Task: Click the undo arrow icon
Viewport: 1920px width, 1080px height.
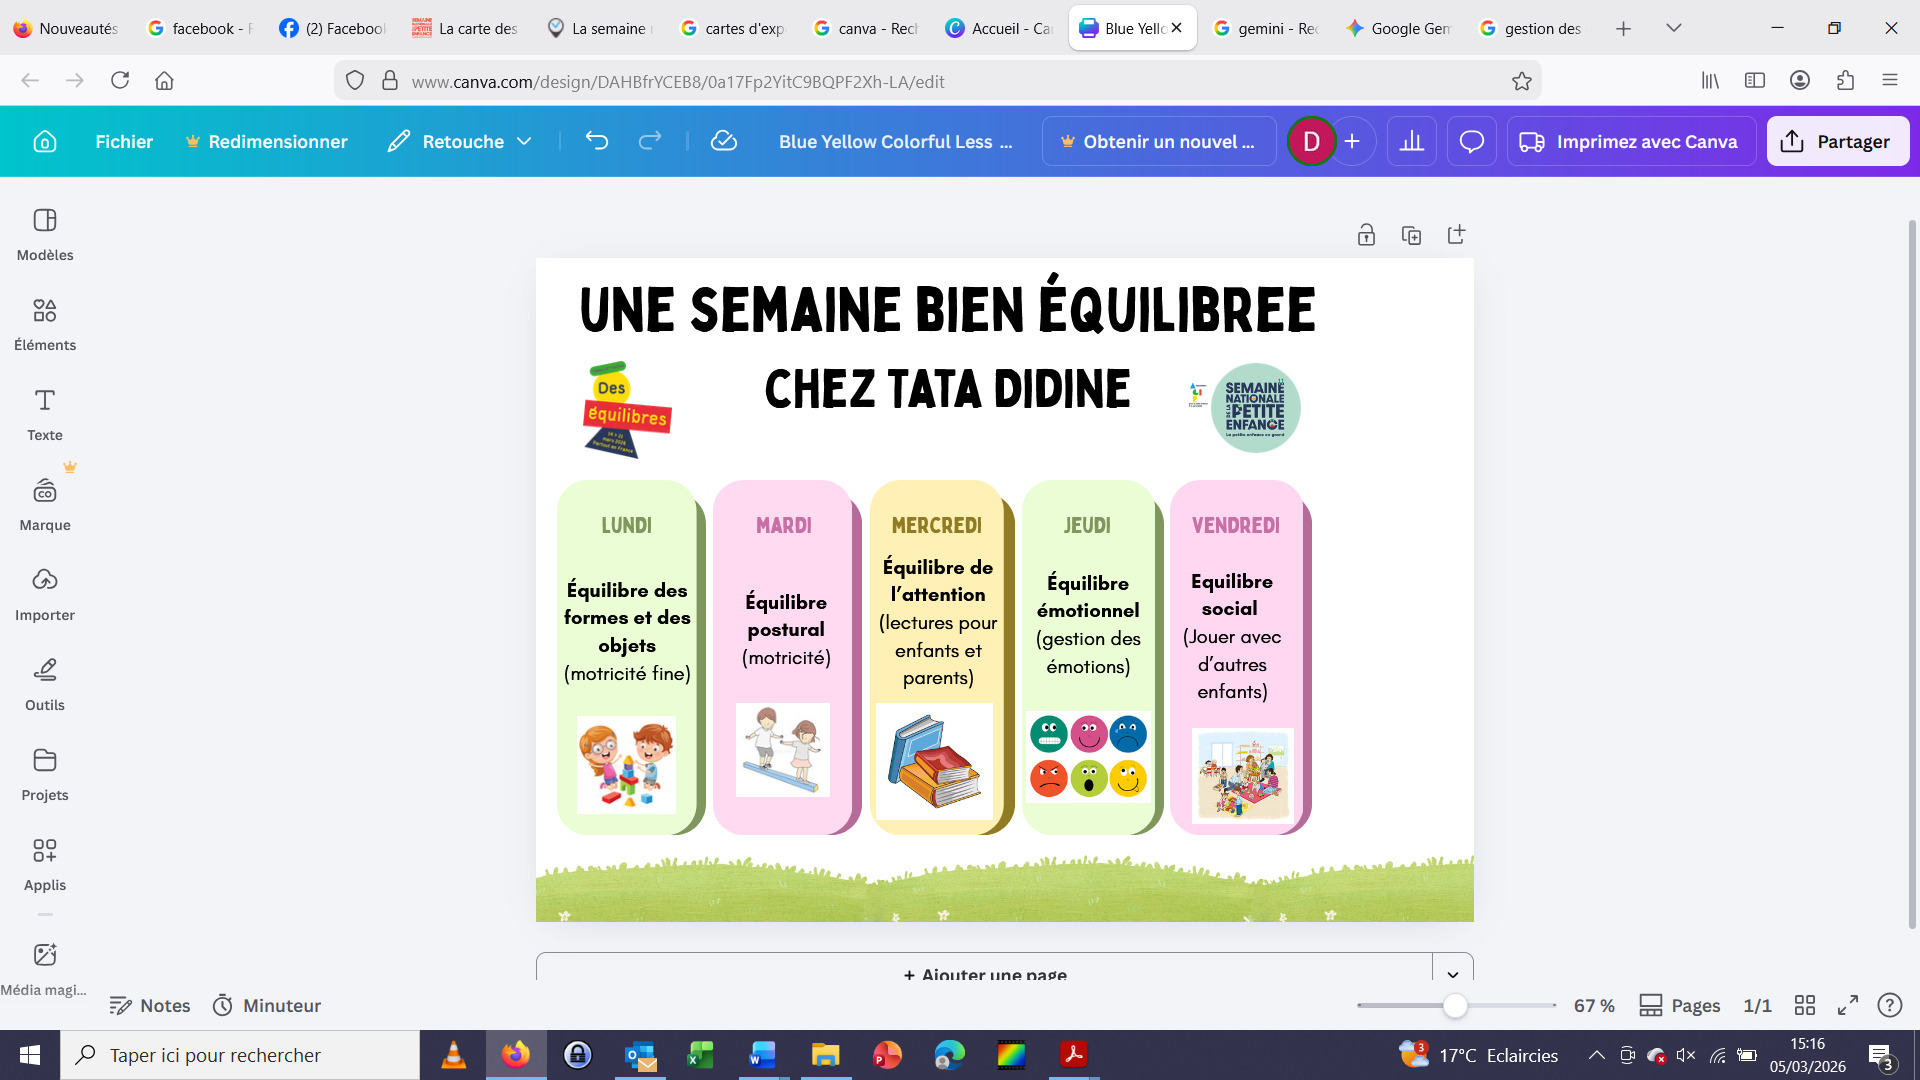Action: coord(597,141)
